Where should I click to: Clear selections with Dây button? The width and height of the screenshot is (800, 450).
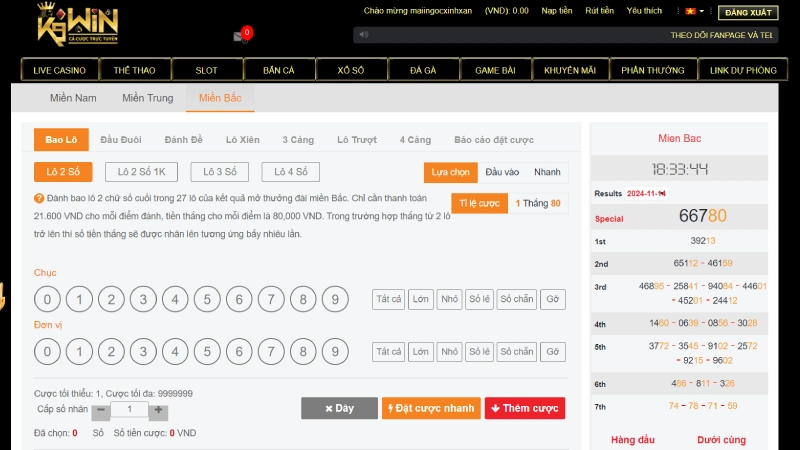point(339,408)
